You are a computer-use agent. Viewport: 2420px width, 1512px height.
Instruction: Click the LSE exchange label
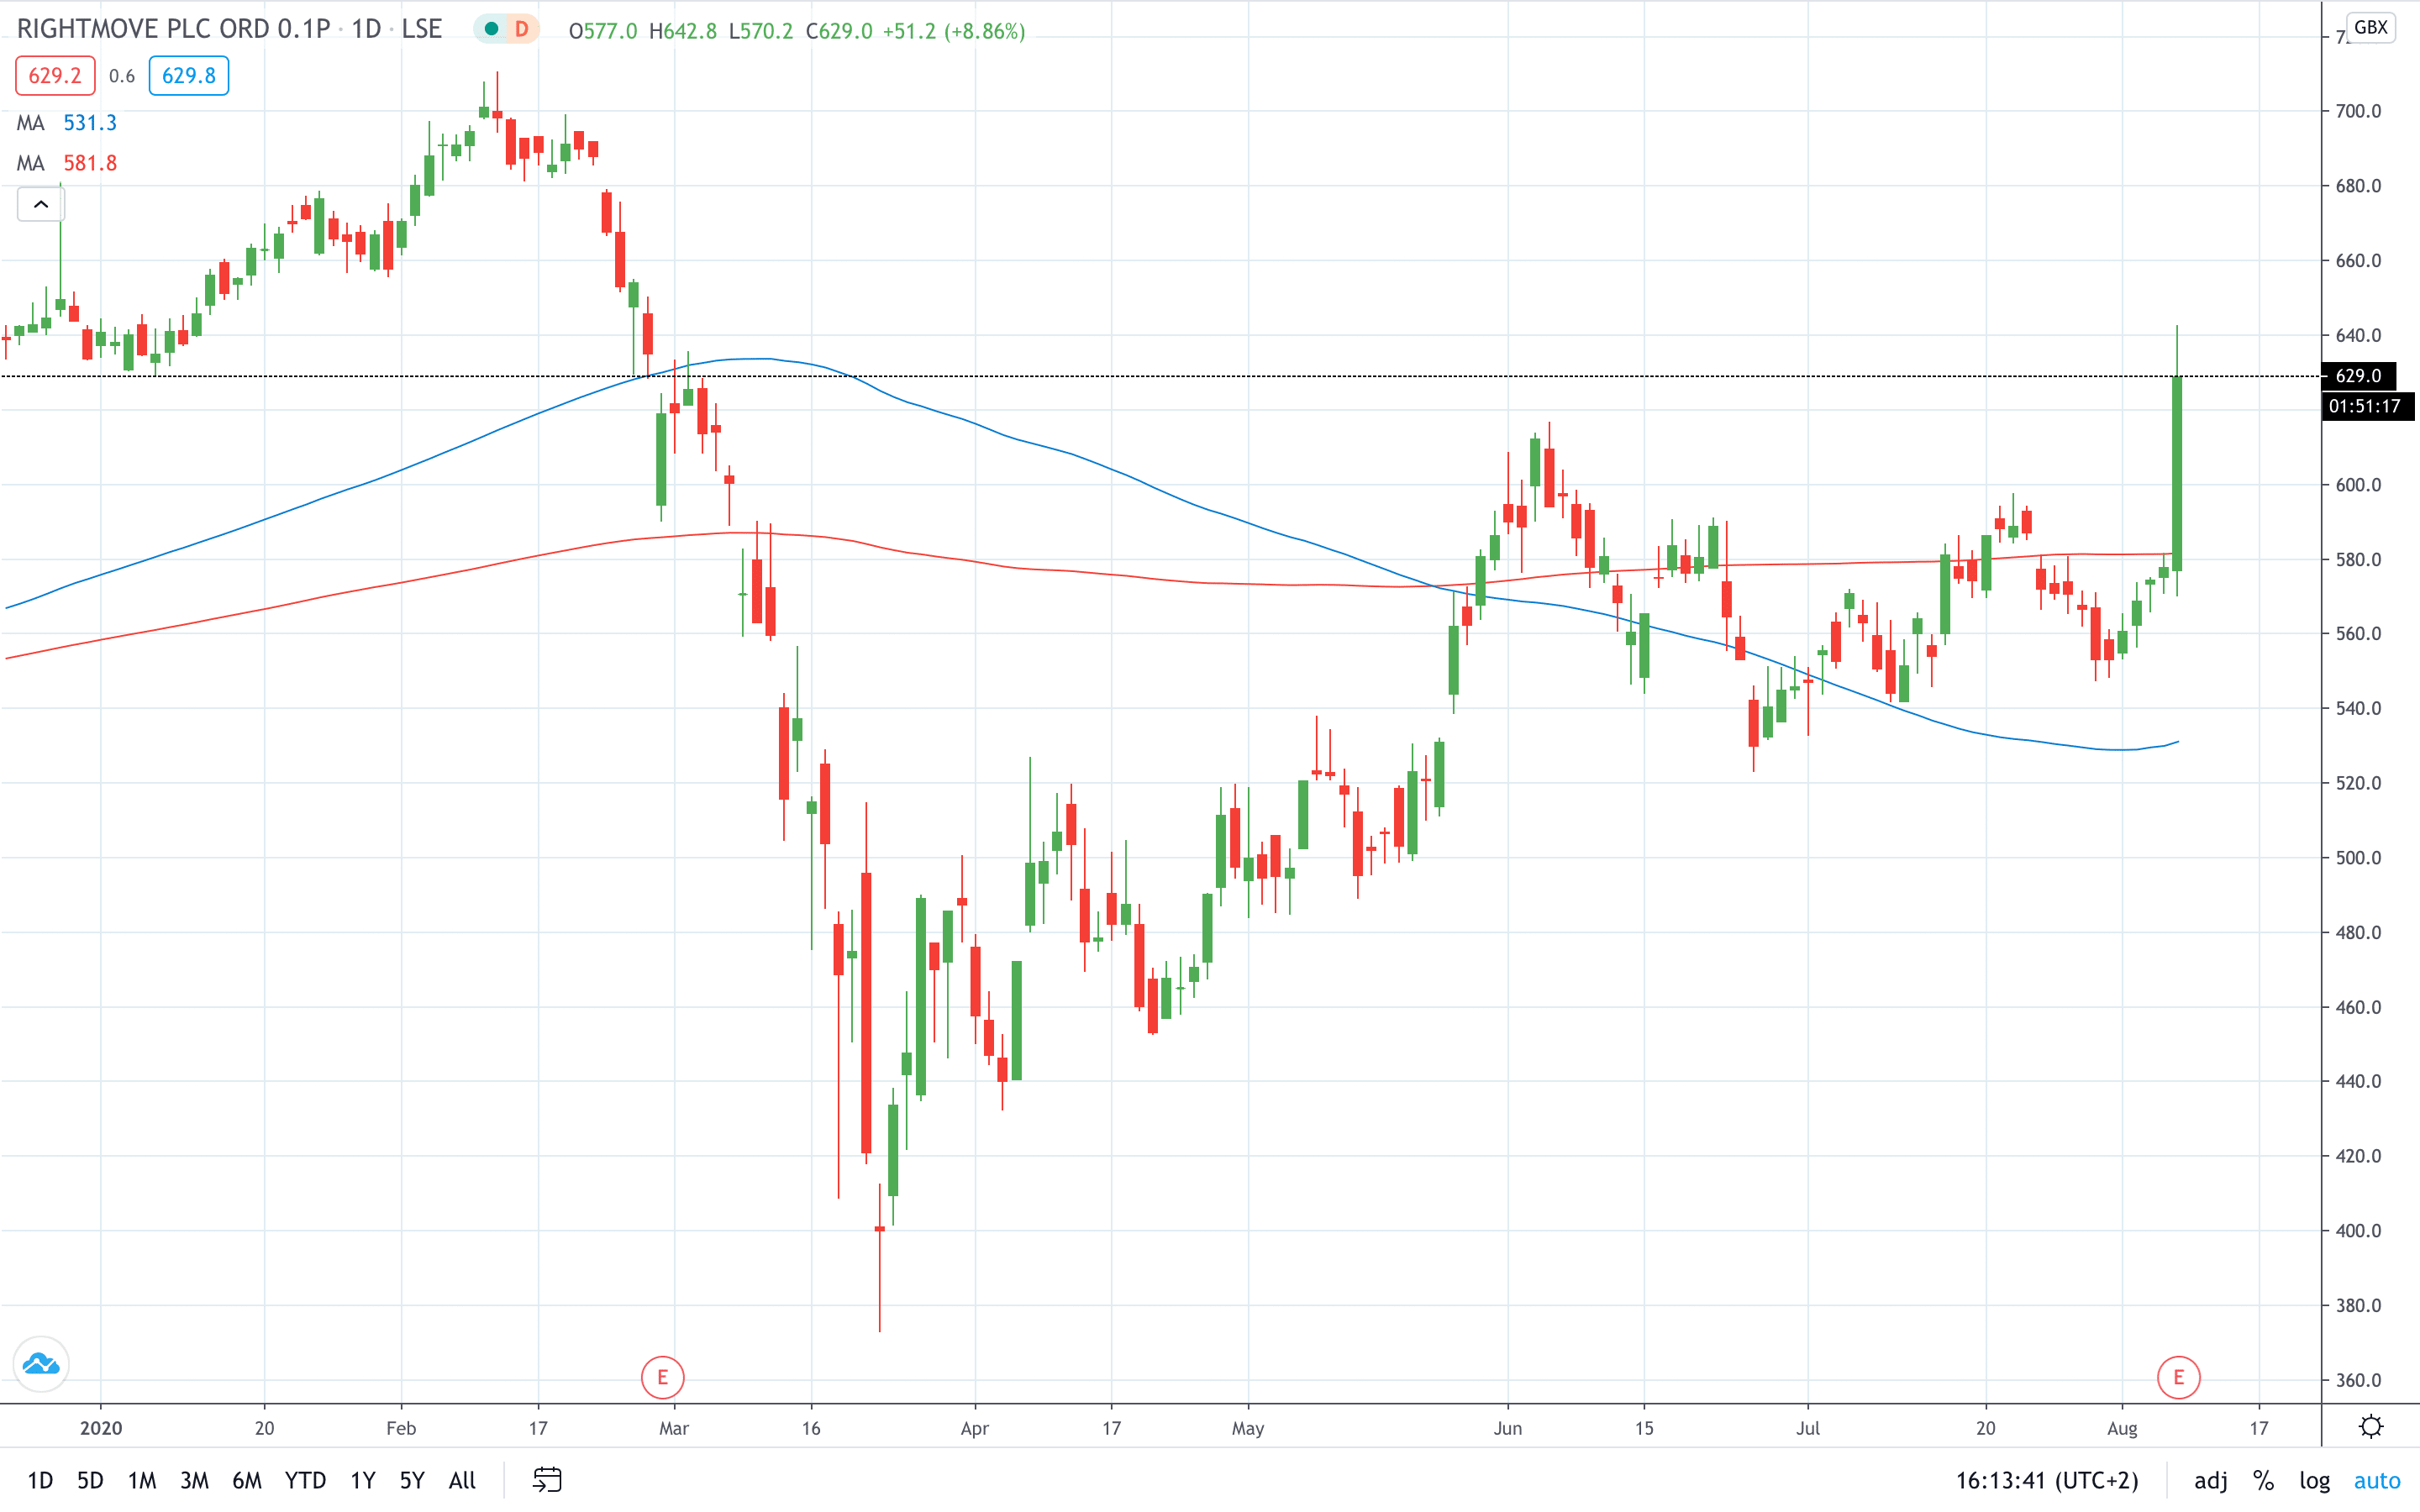coord(421,29)
